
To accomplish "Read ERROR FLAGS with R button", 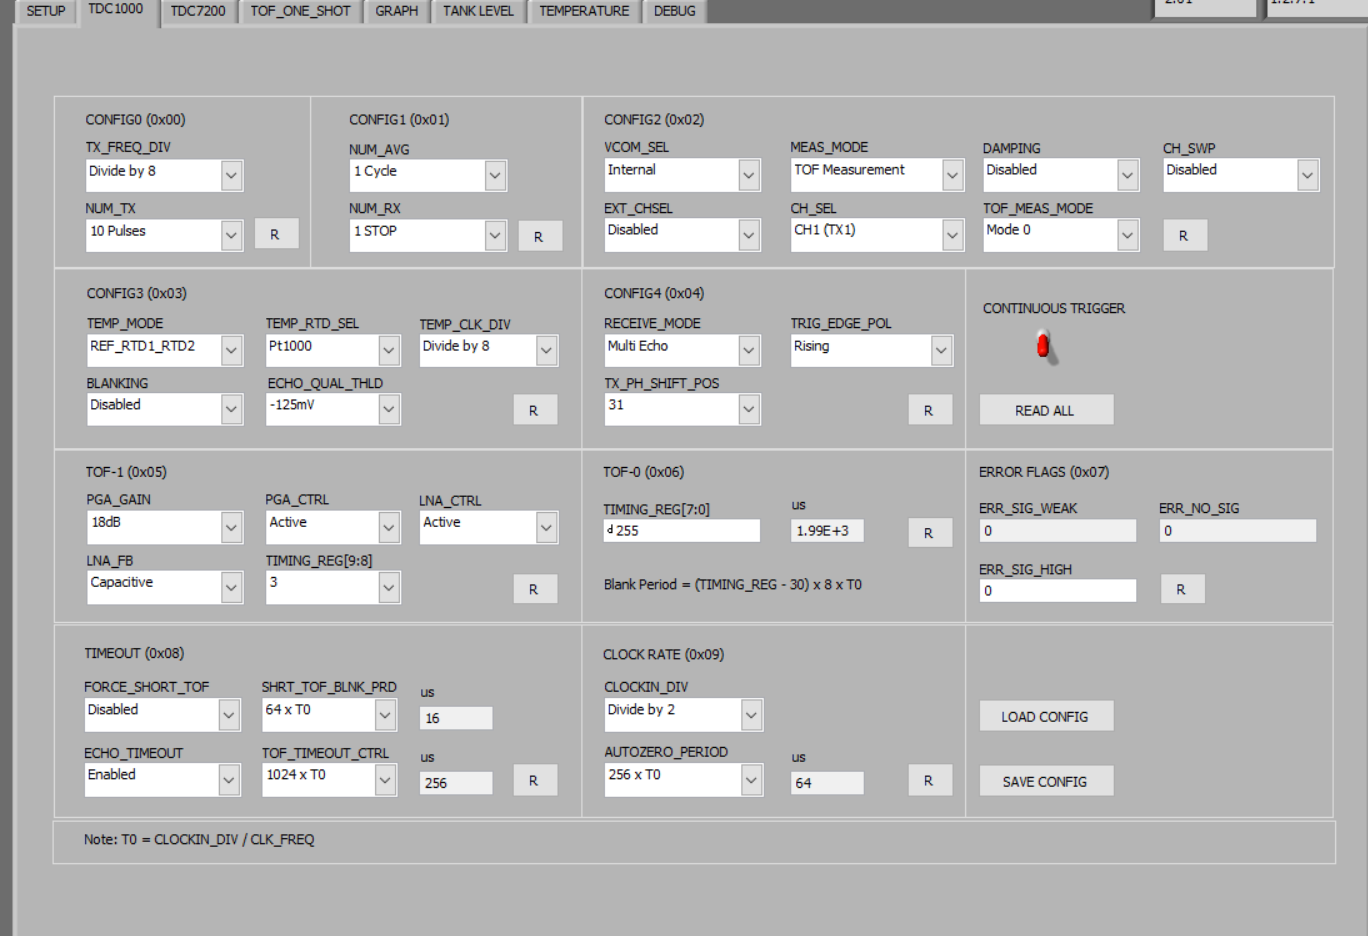I will tap(1182, 589).
